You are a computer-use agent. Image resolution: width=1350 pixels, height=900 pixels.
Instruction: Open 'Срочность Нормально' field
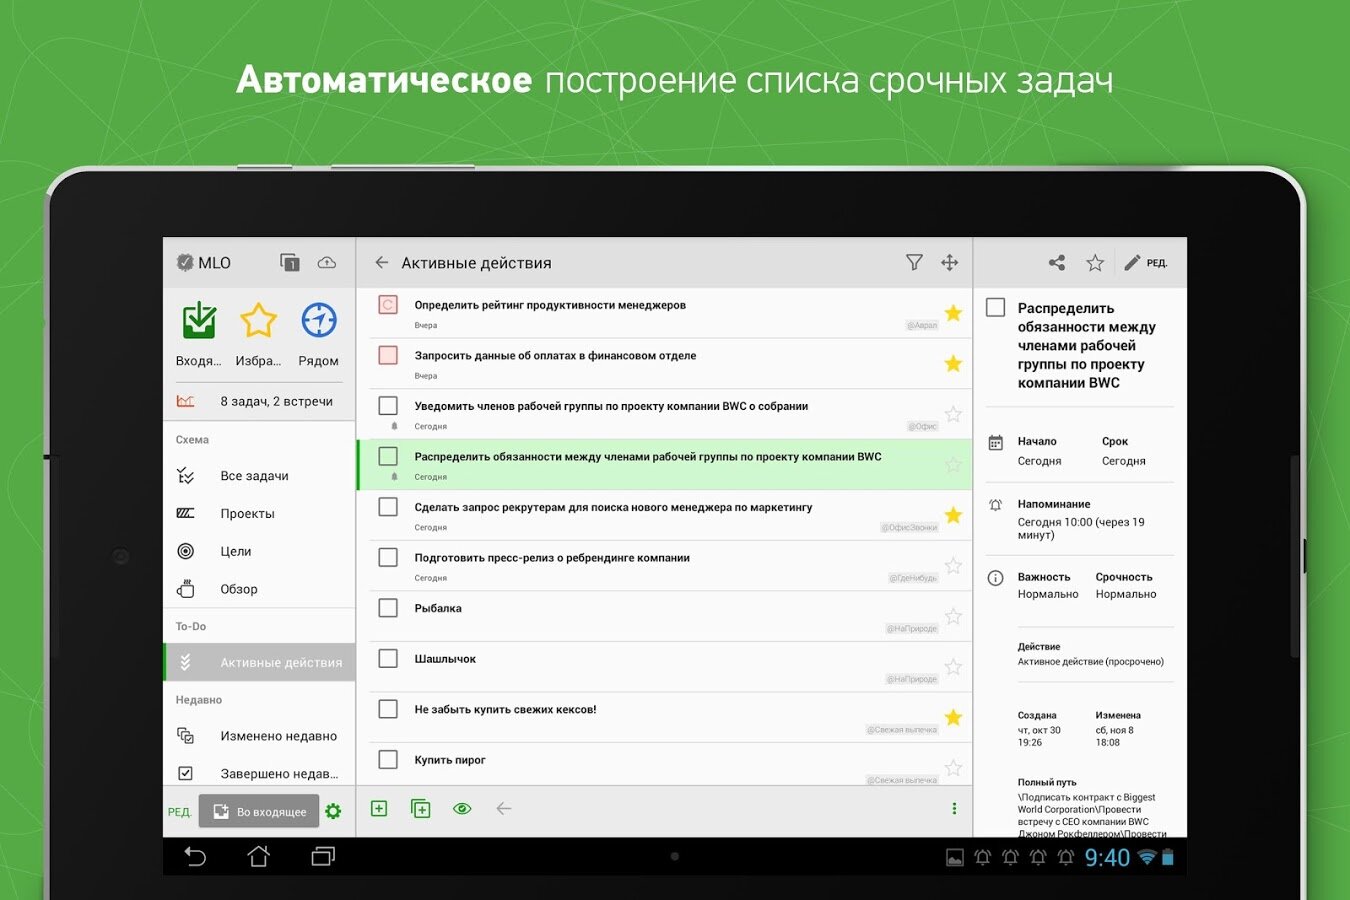click(x=1126, y=585)
